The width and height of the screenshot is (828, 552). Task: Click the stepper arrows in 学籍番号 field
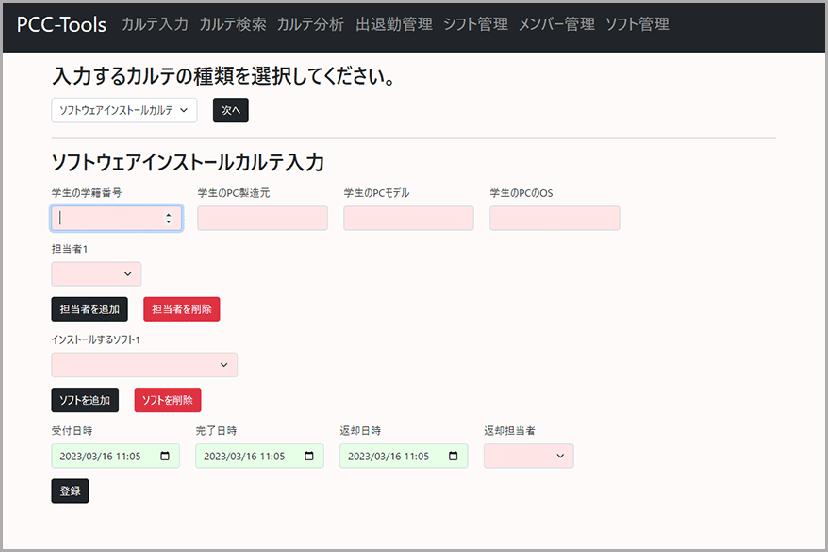pos(168,218)
